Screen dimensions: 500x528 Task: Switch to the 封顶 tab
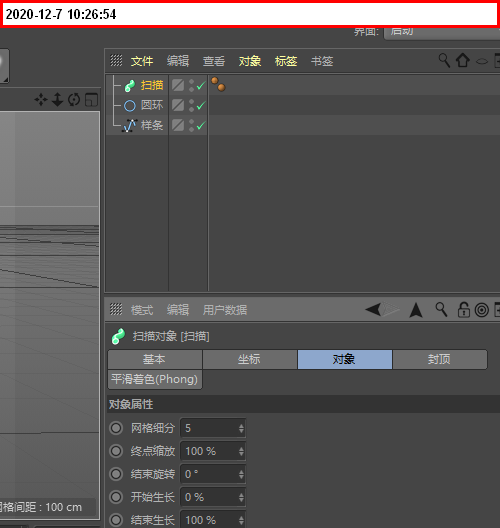439,359
